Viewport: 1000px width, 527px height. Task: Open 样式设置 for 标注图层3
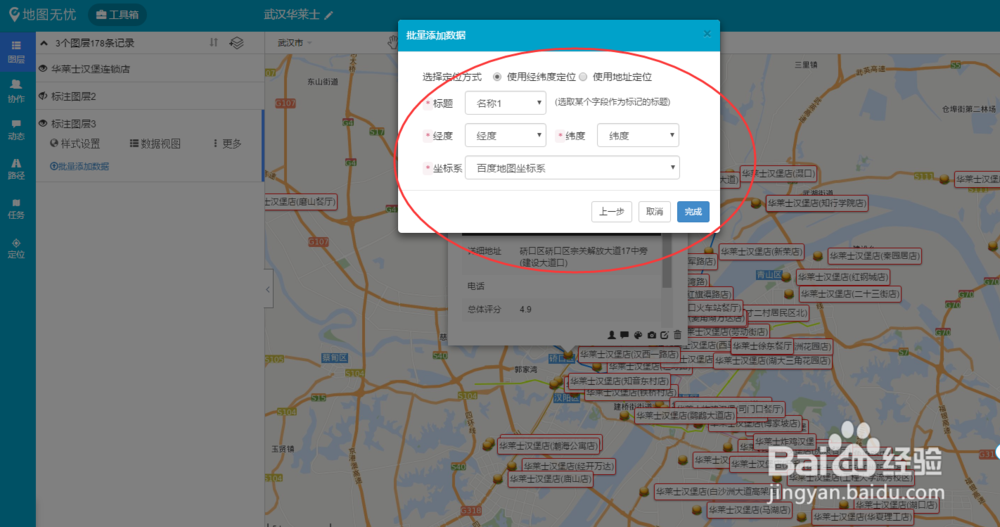click(x=75, y=144)
